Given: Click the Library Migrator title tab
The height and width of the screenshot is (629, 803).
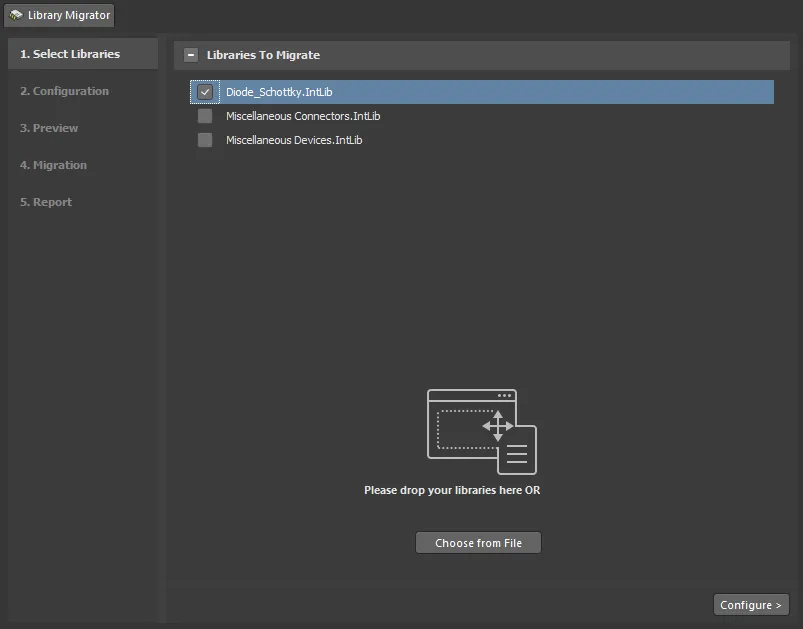Looking at the screenshot, I should pyautogui.click(x=59, y=15).
